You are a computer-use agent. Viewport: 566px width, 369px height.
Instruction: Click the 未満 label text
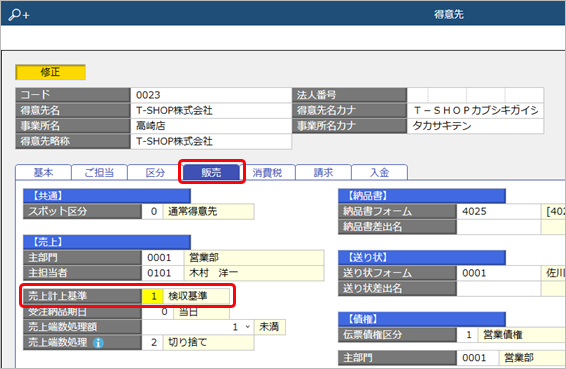coord(269,327)
